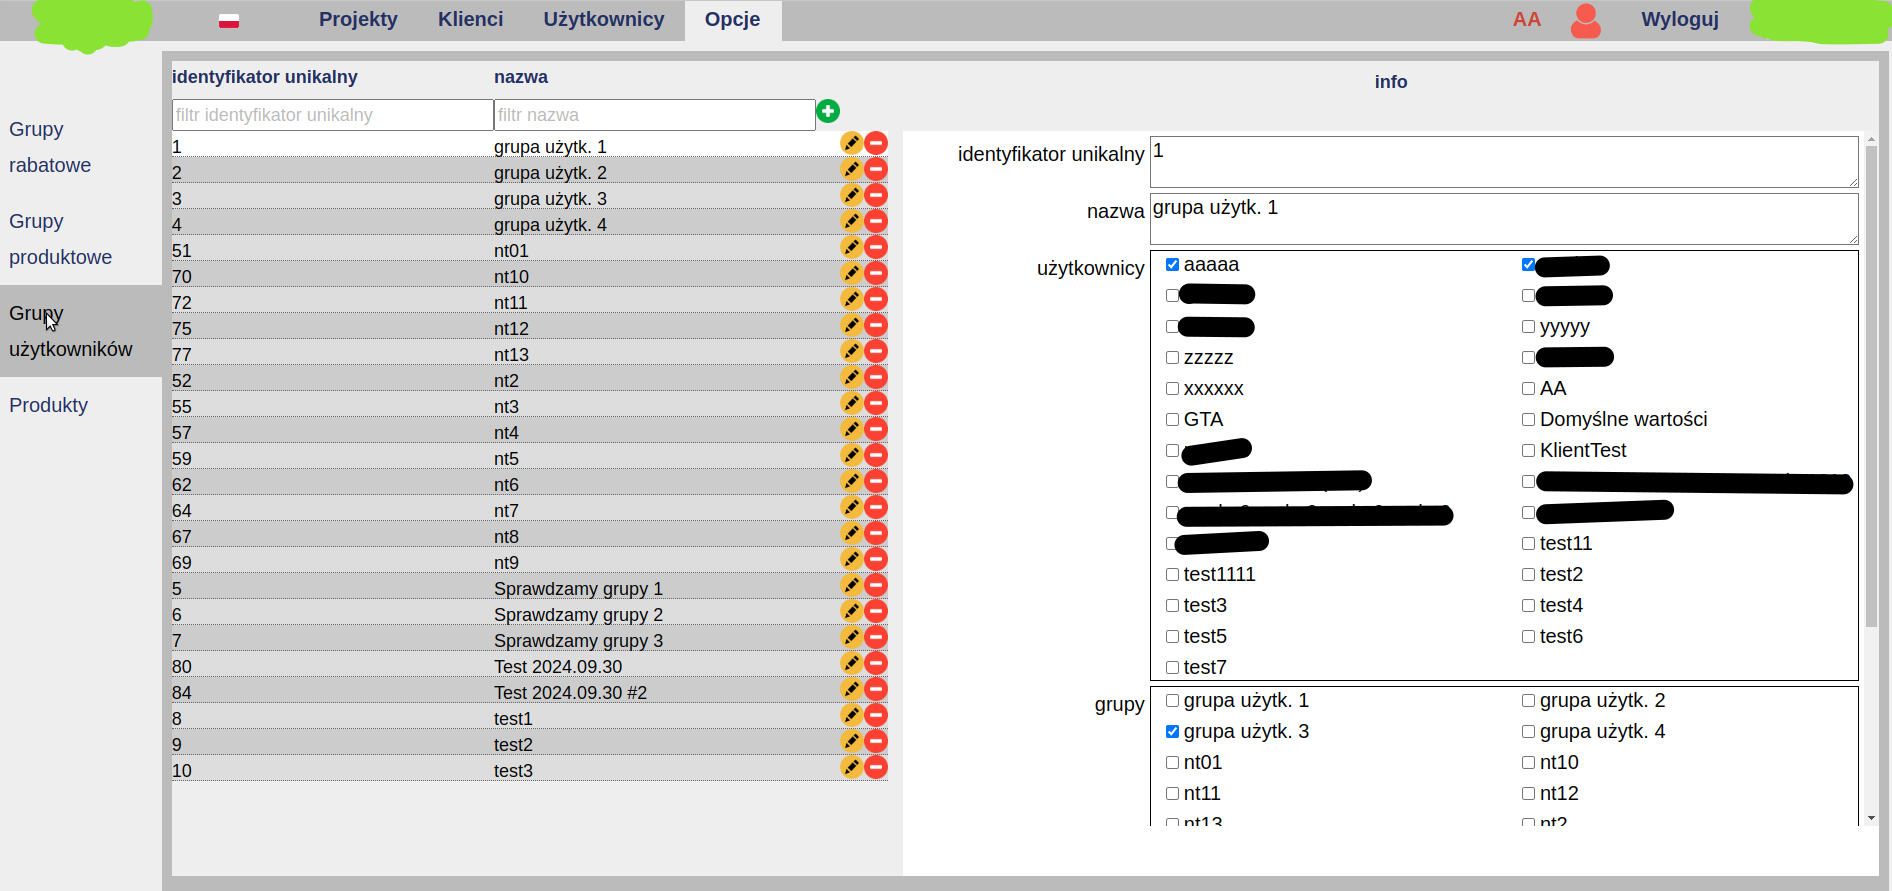The height and width of the screenshot is (891, 1892).
Task: Focus the 'filtr nazwa' filter field
Action: [655, 115]
